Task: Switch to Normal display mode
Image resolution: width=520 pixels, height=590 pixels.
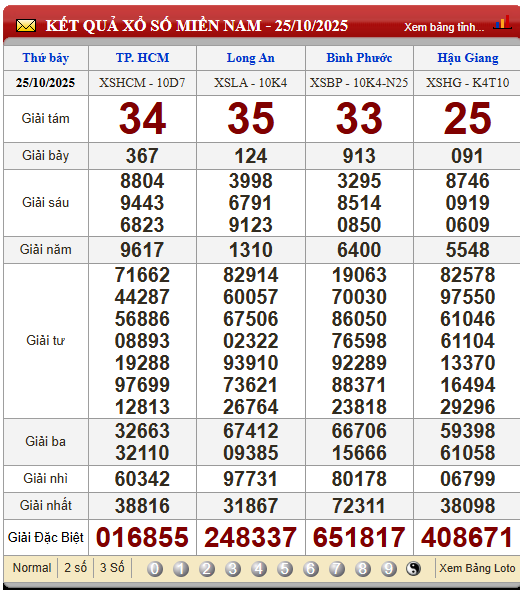Action: tap(32, 567)
